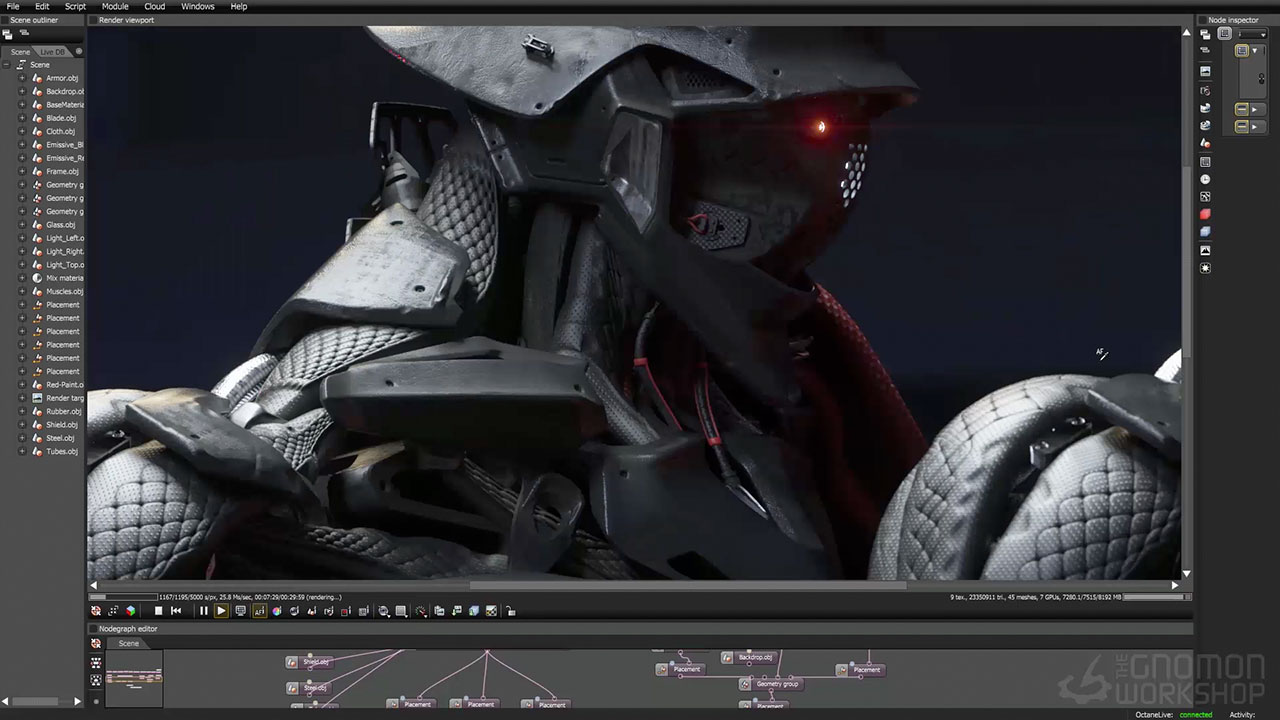Open the magnifier zoom tool in toolbar
1280x720 pixels.
pyautogui.click(x=383, y=611)
